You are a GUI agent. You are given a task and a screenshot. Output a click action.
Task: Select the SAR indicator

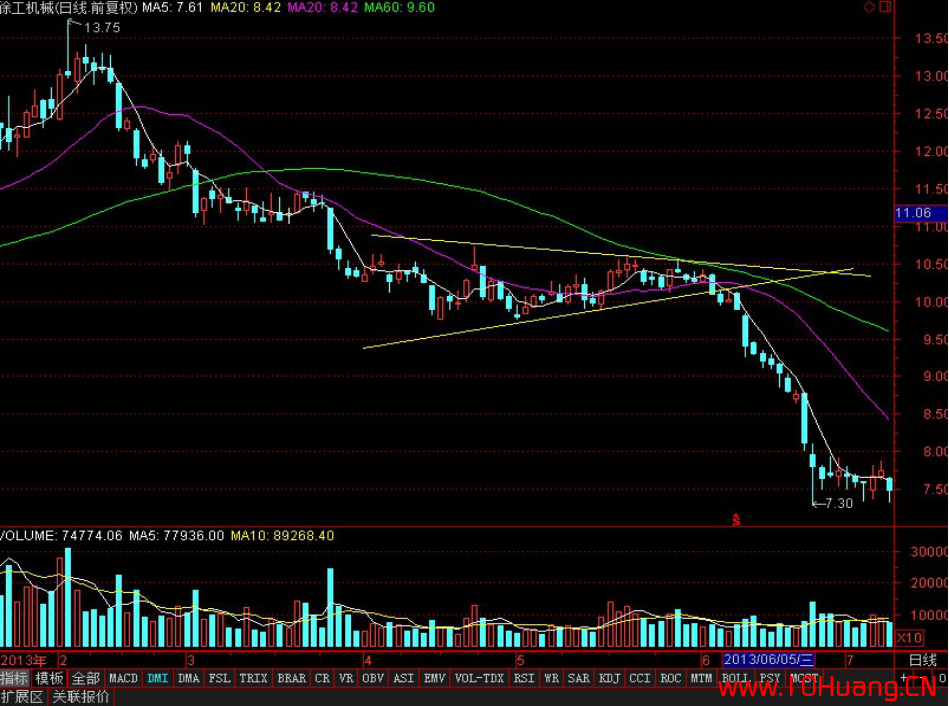[x=579, y=678]
